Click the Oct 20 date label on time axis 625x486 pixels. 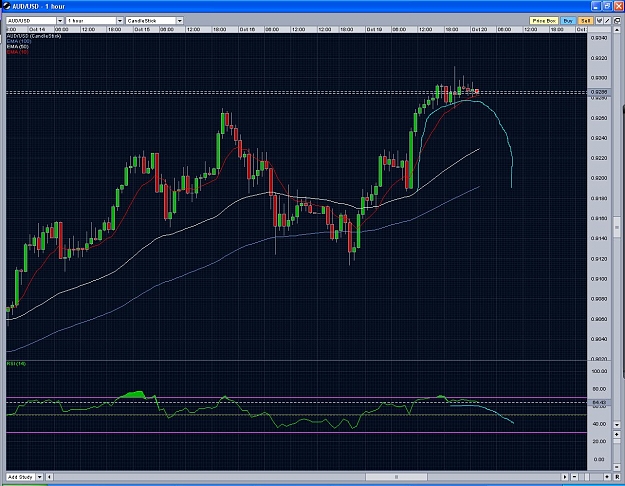tap(479, 30)
